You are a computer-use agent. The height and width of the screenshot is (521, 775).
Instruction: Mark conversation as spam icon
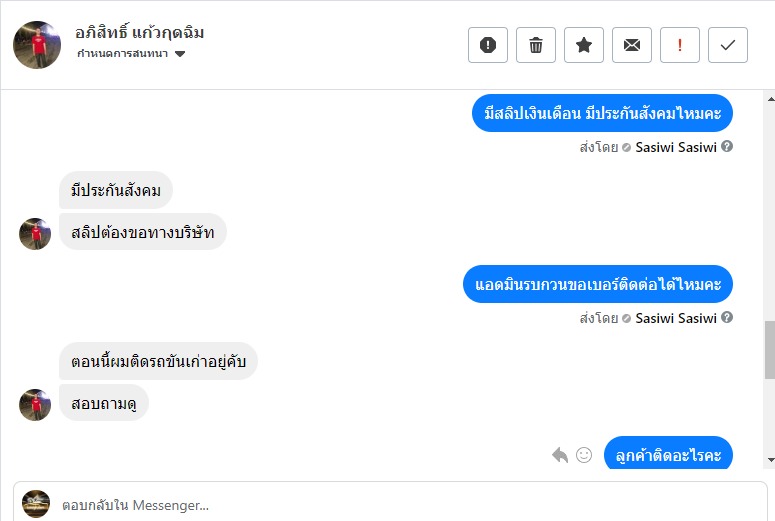(x=488, y=45)
